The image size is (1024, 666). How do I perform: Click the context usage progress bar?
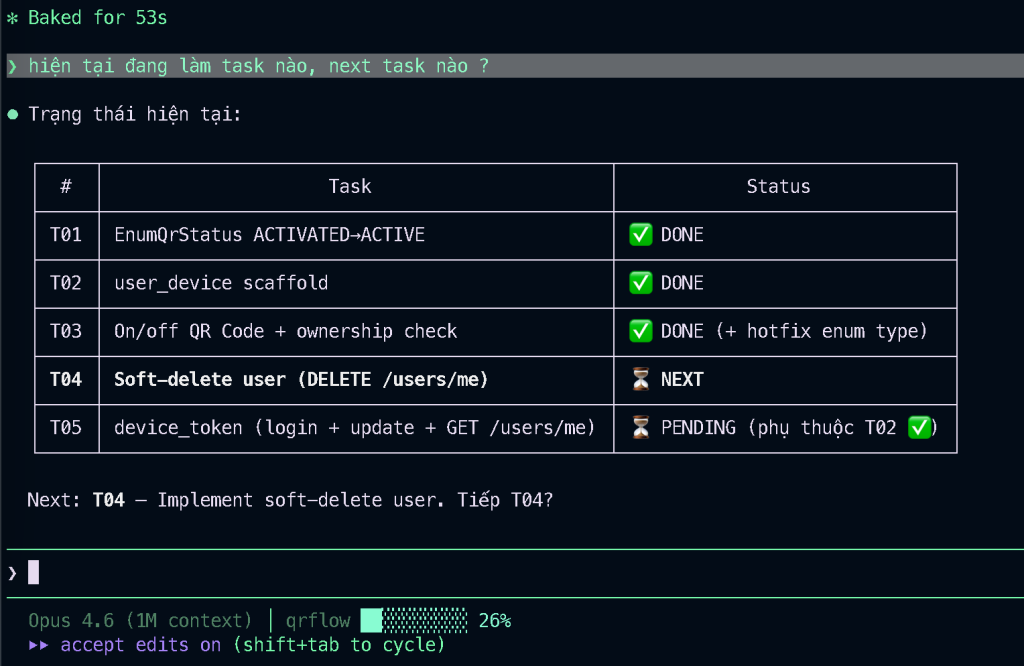coord(413,621)
